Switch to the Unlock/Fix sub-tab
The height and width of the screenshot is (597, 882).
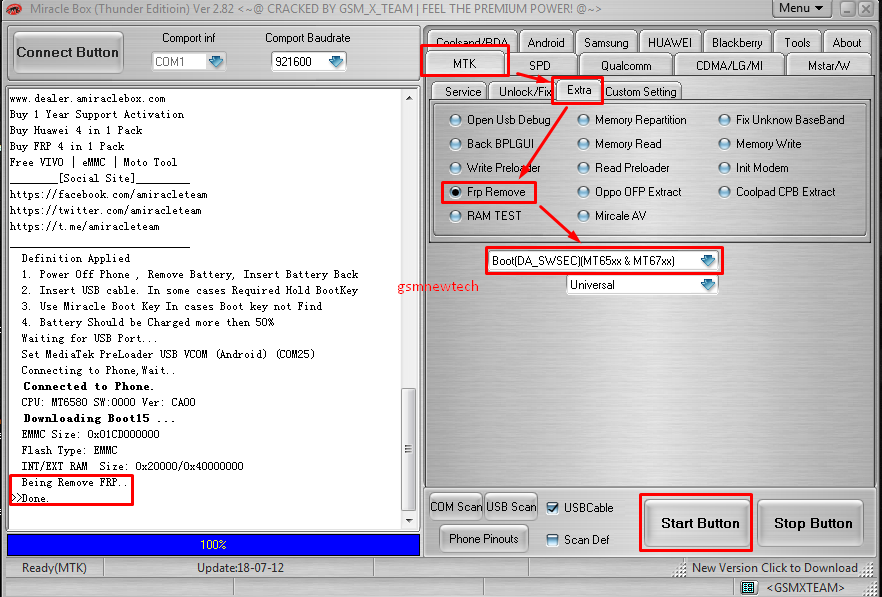(x=524, y=92)
